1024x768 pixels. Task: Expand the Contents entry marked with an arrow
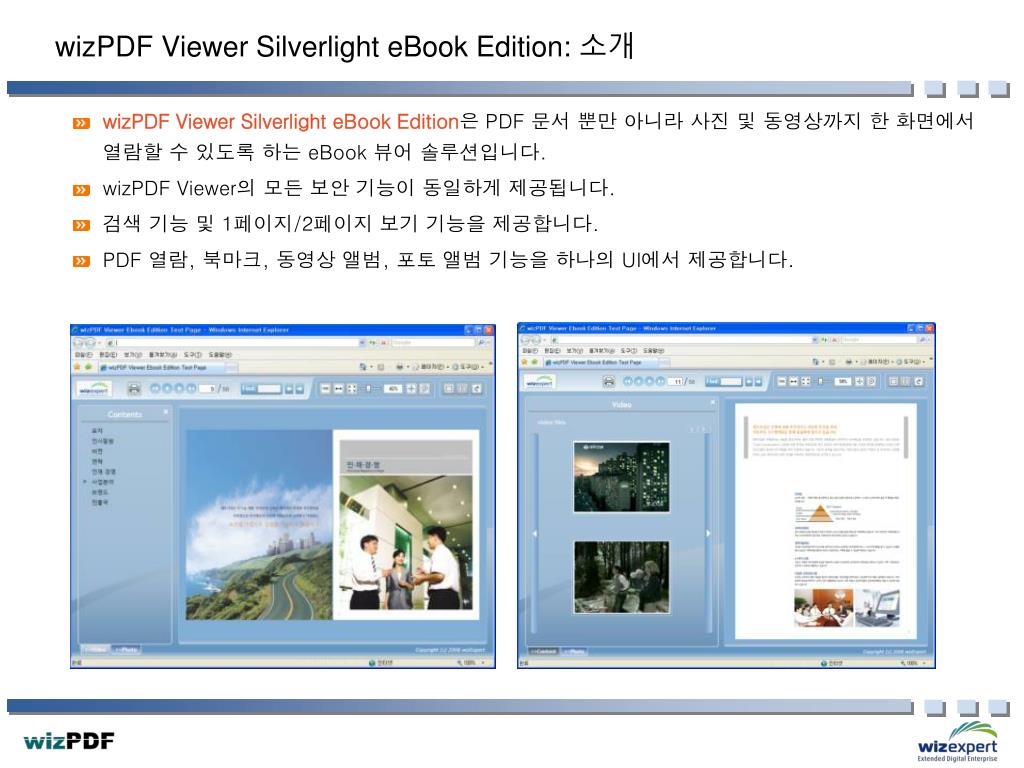[x=85, y=482]
